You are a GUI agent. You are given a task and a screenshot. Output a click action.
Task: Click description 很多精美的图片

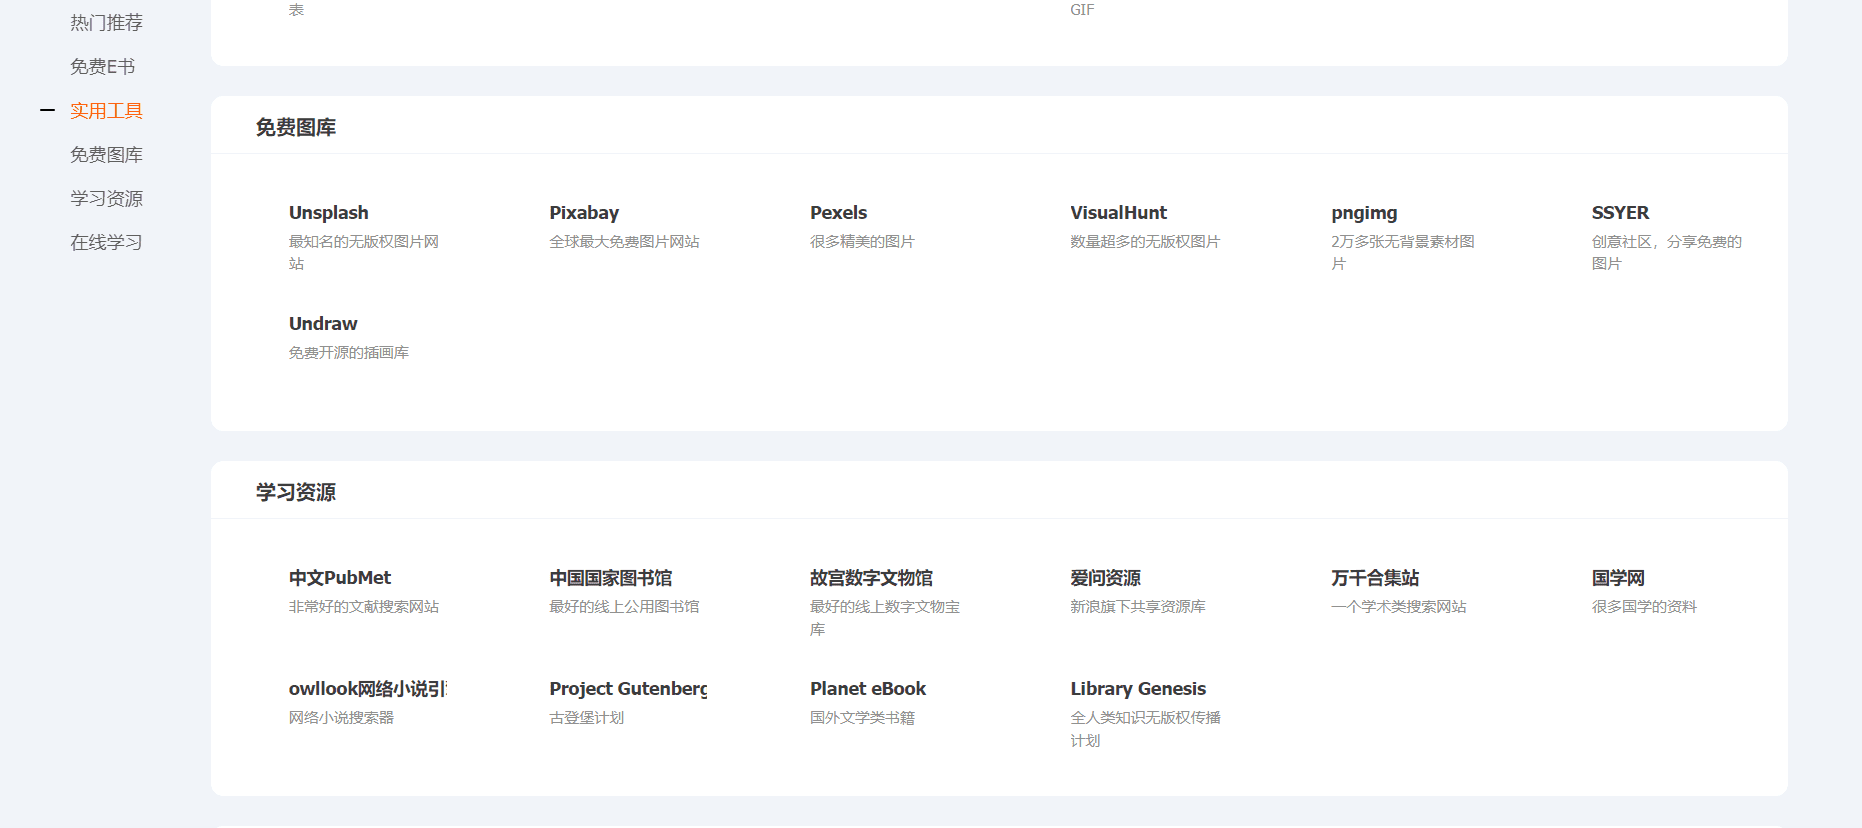point(862,242)
